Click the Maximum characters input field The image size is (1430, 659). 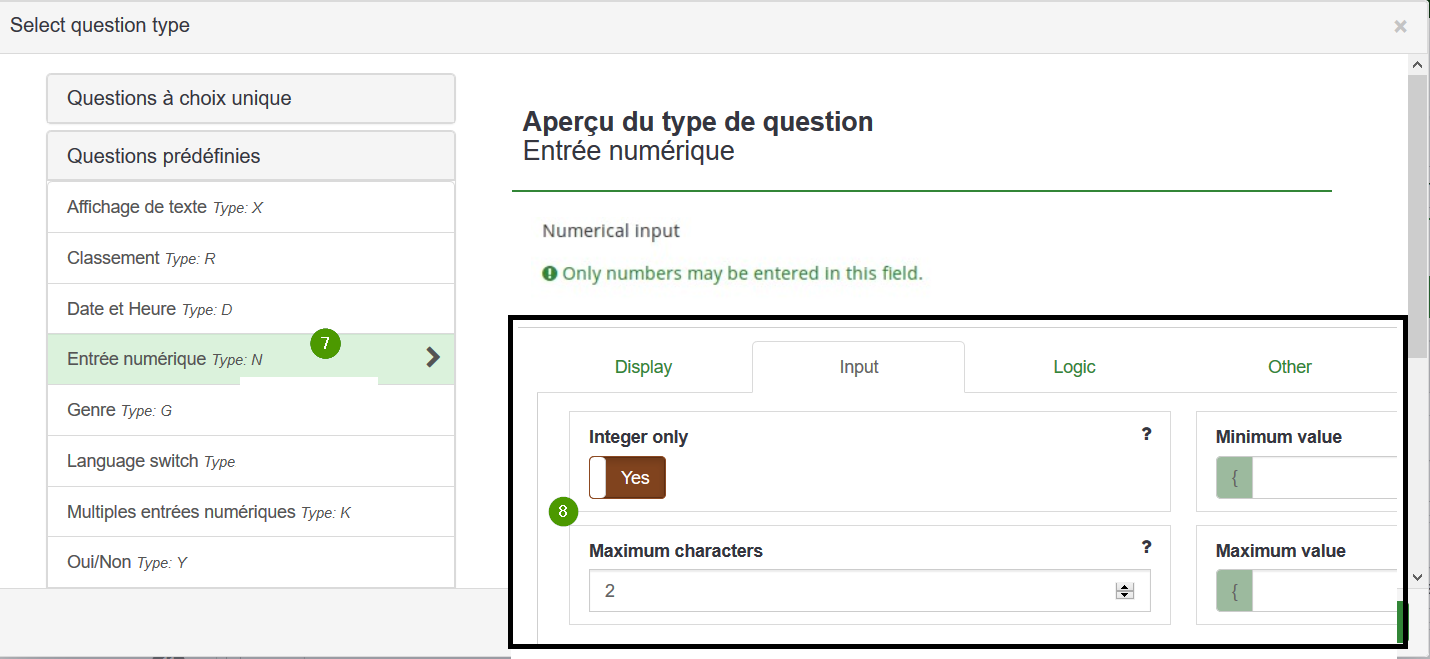[x=850, y=591]
